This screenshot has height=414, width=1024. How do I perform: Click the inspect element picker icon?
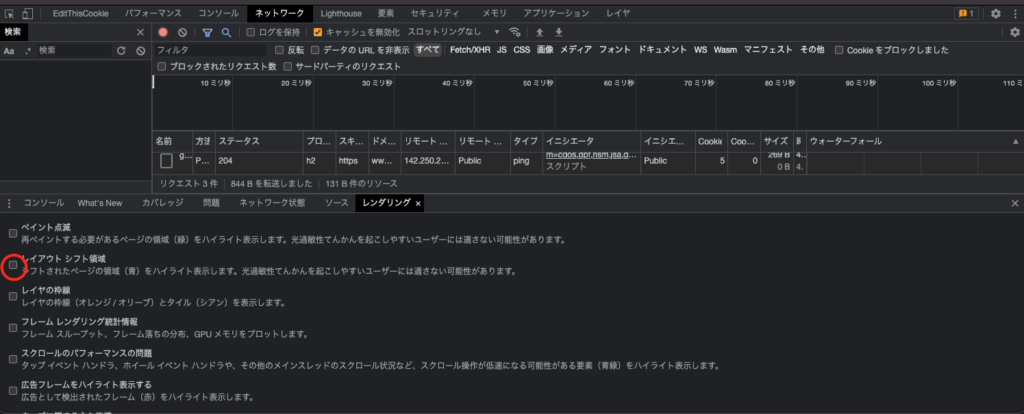(x=10, y=14)
